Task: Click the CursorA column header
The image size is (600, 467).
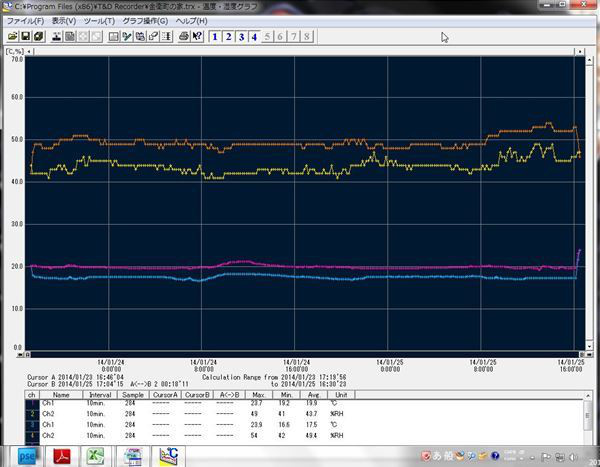Action: [x=165, y=395]
